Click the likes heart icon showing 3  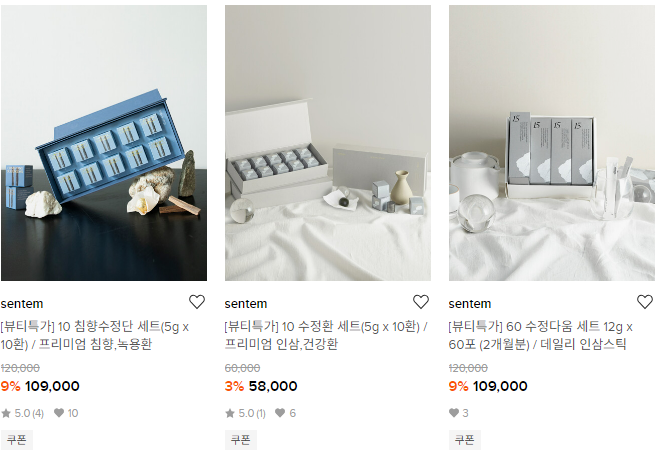point(455,413)
